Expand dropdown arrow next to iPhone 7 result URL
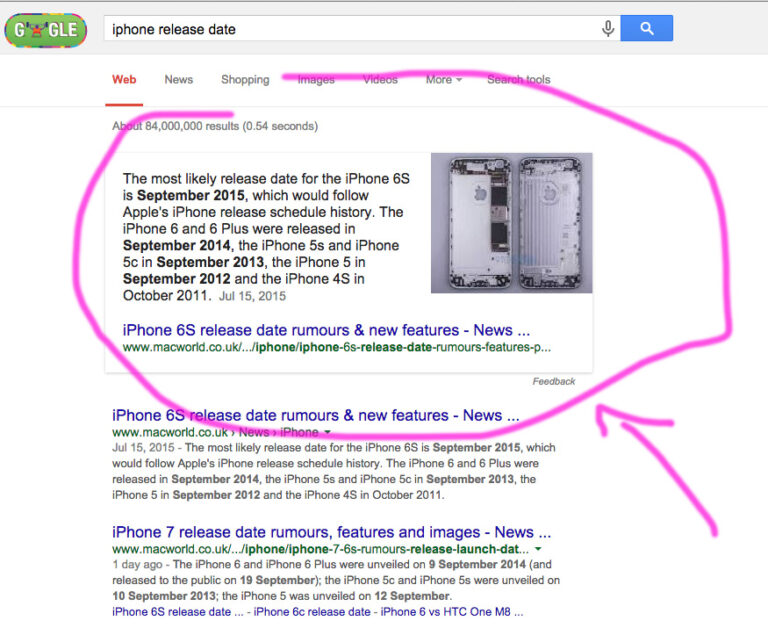 pos(538,549)
